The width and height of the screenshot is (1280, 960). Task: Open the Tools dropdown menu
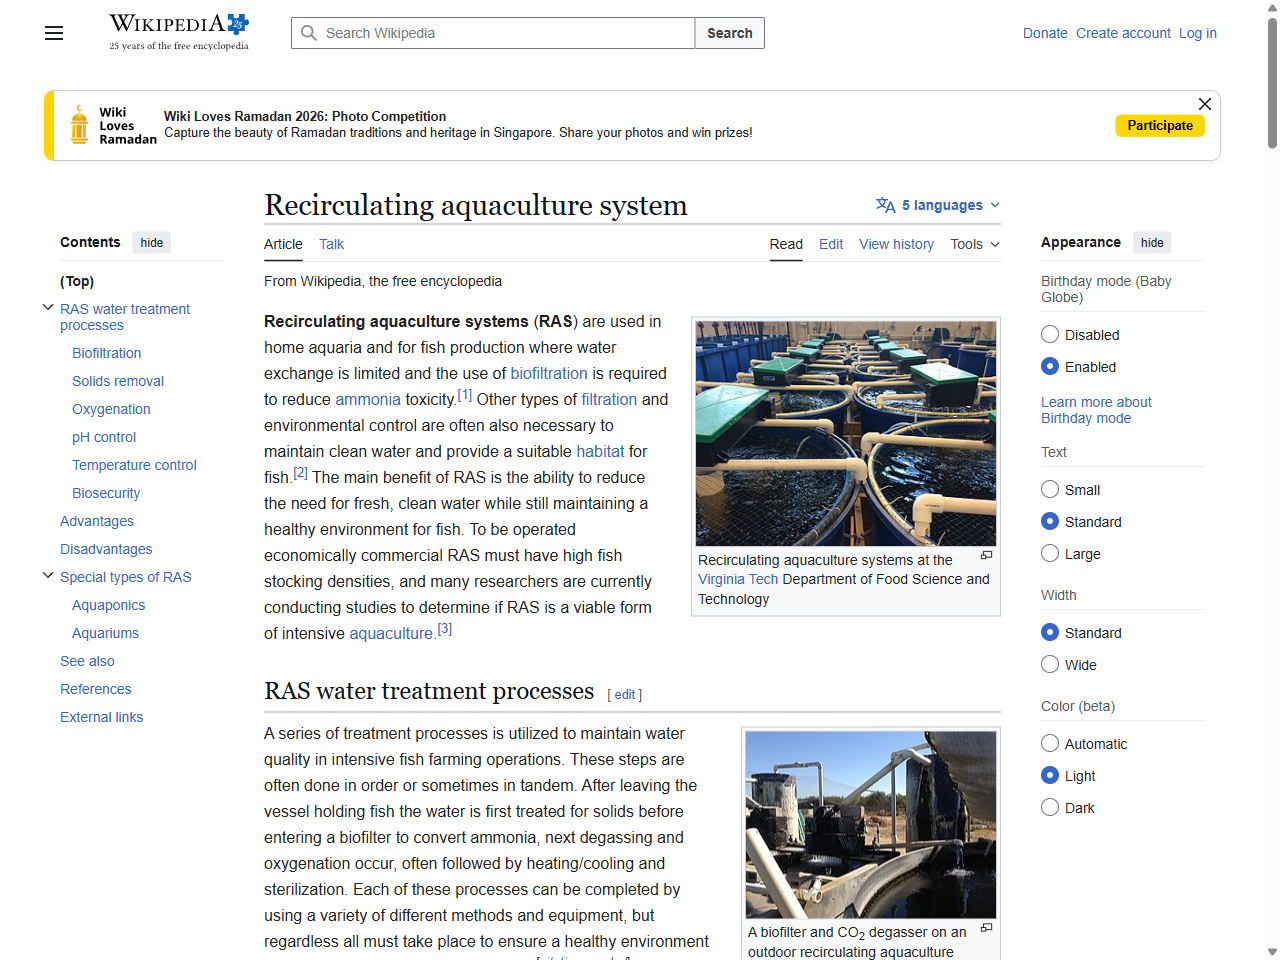pos(975,244)
